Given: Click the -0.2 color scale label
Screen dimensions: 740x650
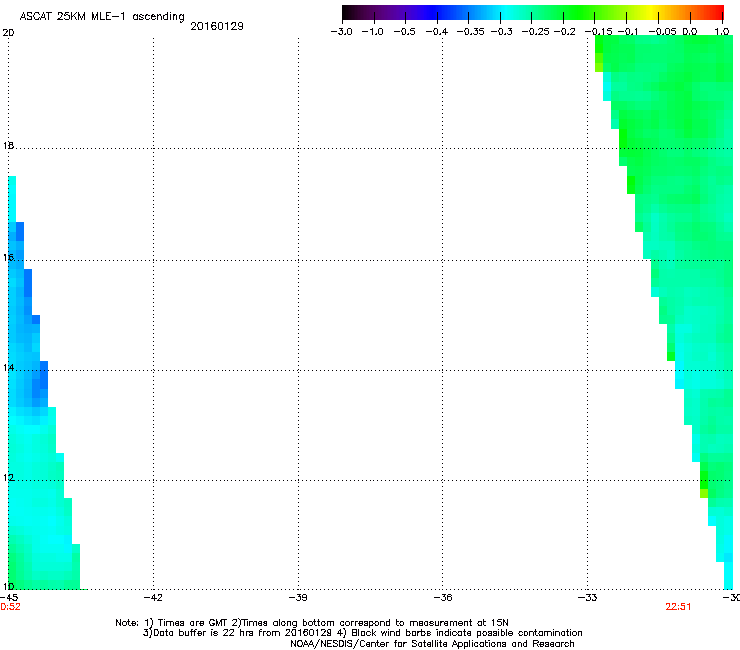Looking at the screenshot, I should tap(565, 32).
